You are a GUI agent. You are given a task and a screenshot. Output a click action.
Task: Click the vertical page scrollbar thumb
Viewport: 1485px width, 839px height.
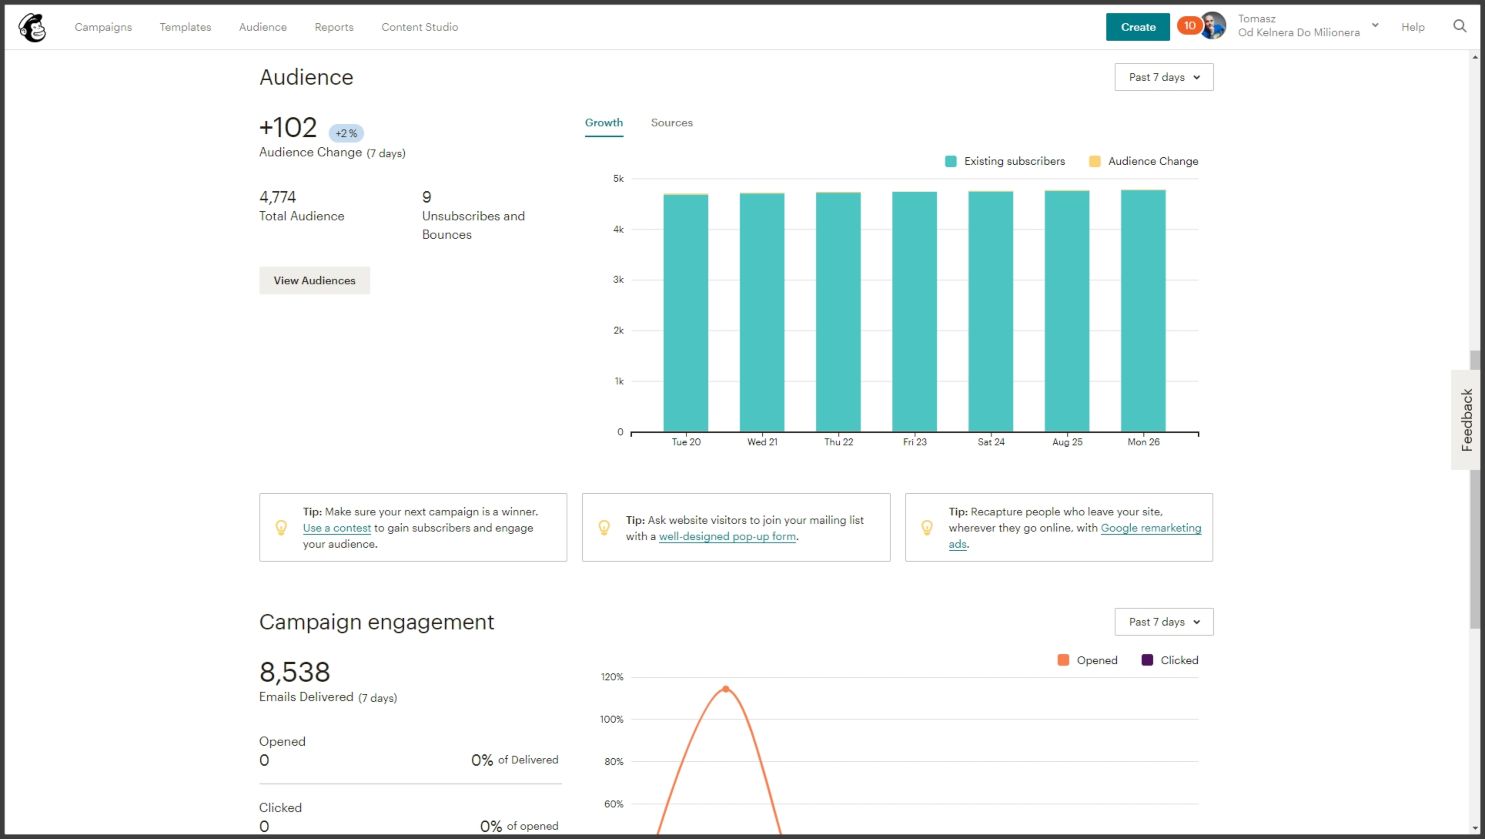pyautogui.click(x=1475, y=490)
